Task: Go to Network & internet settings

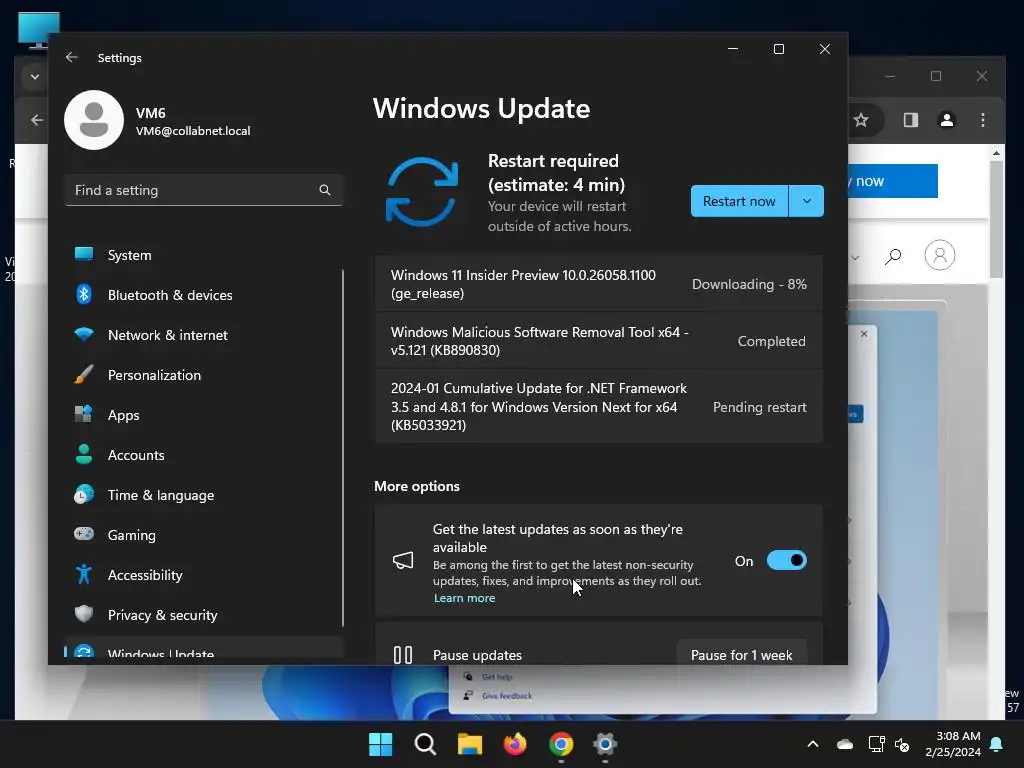Action: [202, 335]
